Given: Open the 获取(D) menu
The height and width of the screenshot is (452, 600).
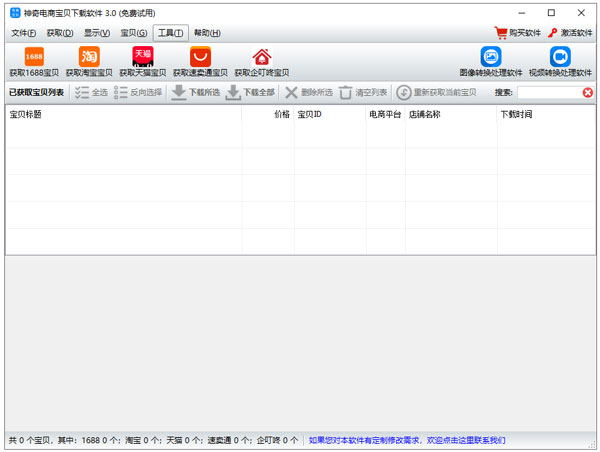Looking at the screenshot, I should pyautogui.click(x=60, y=33).
